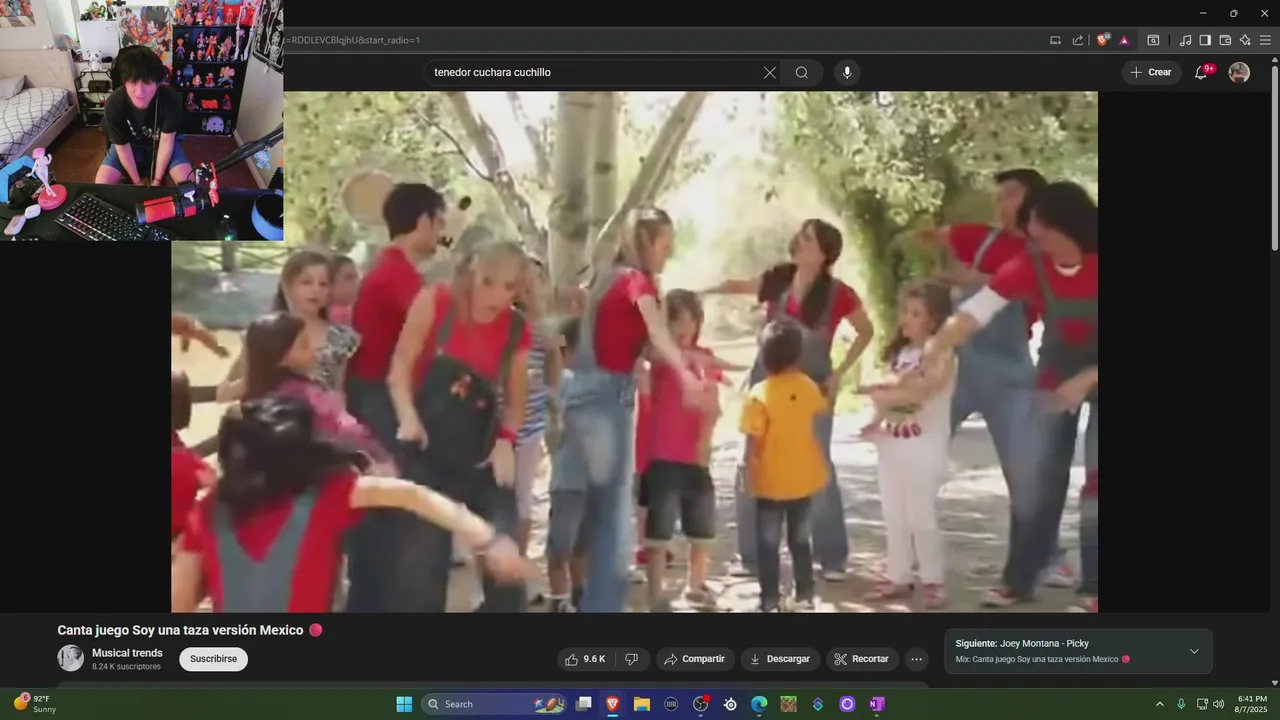Open the Brave Shields lion icon
Screen dimensions: 1280x720
(1103, 40)
